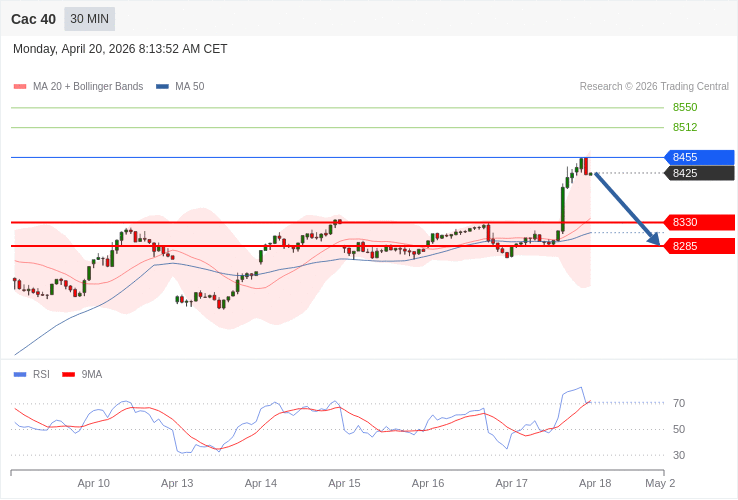The width and height of the screenshot is (738, 500).
Task: Click the Cac 40 chart title
Action: point(33,19)
